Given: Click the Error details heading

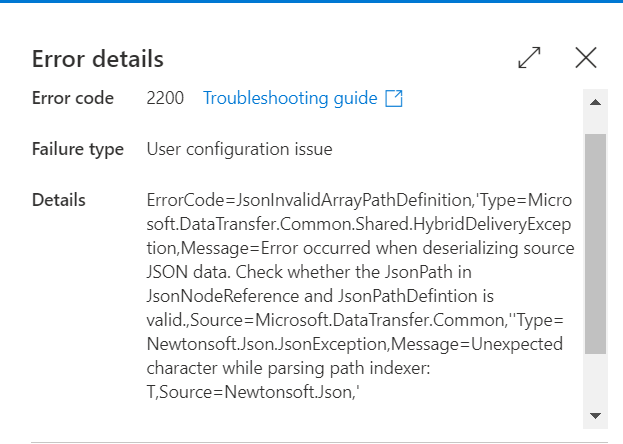Looking at the screenshot, I should 98,59.
